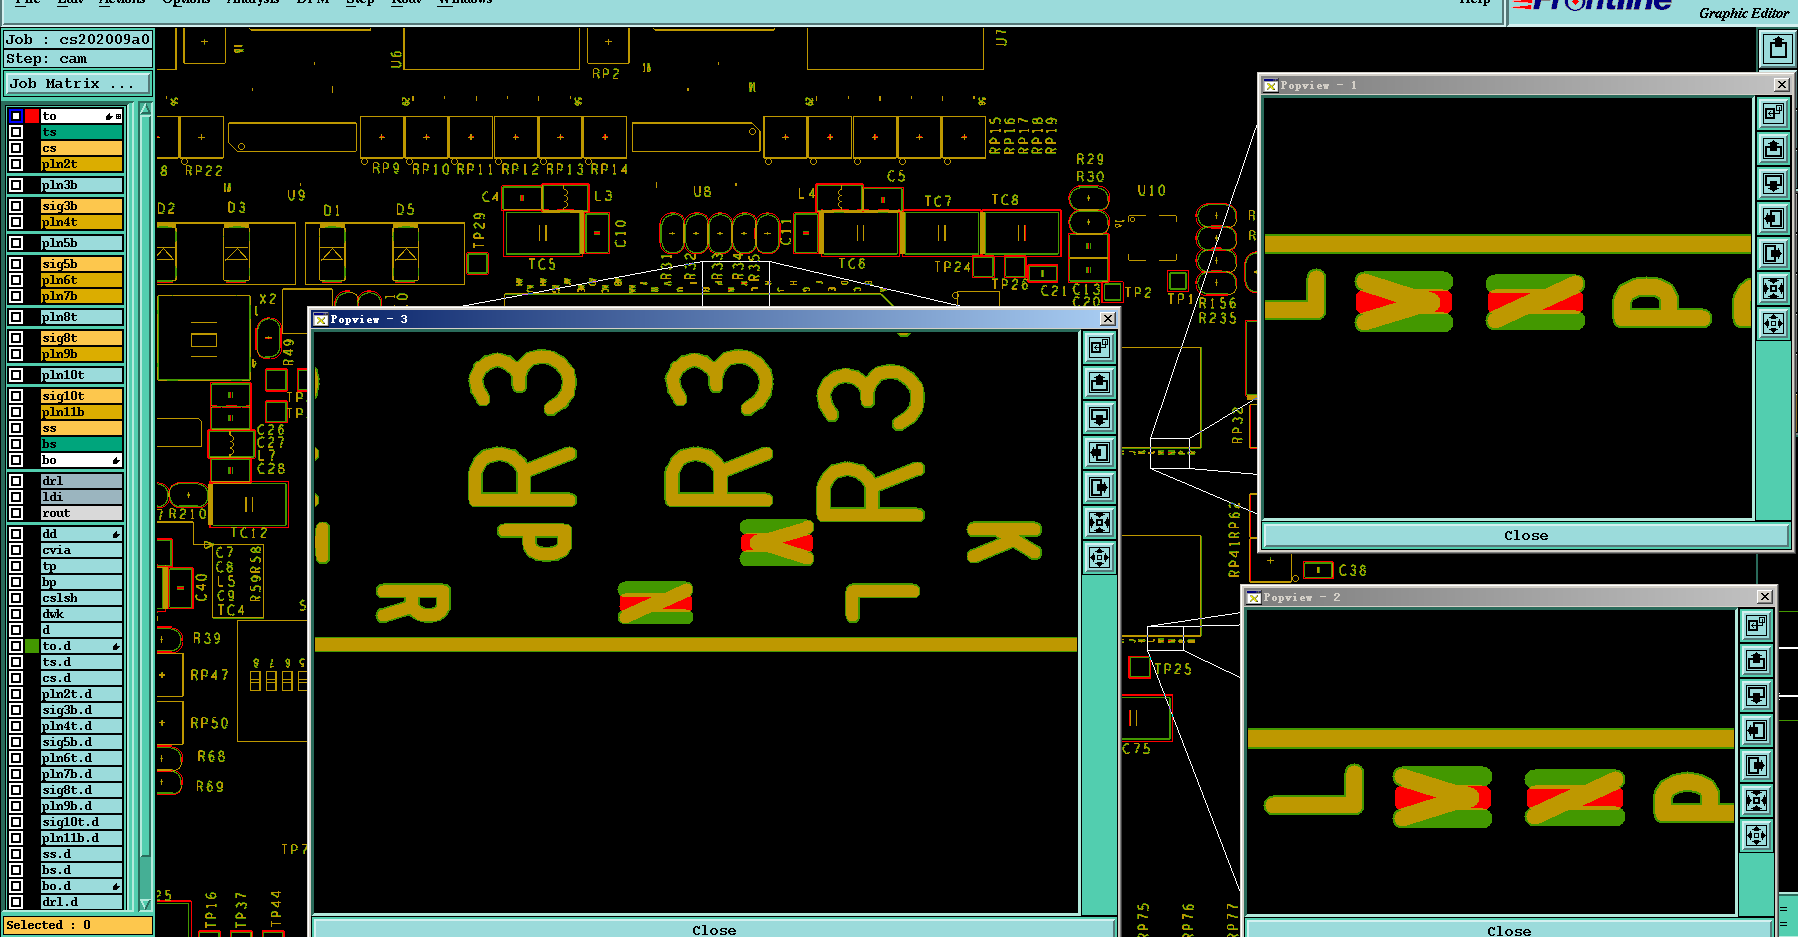Select the 'cvia' layer name
This screenshot has width=1798, height=937.
pos(81,550)
